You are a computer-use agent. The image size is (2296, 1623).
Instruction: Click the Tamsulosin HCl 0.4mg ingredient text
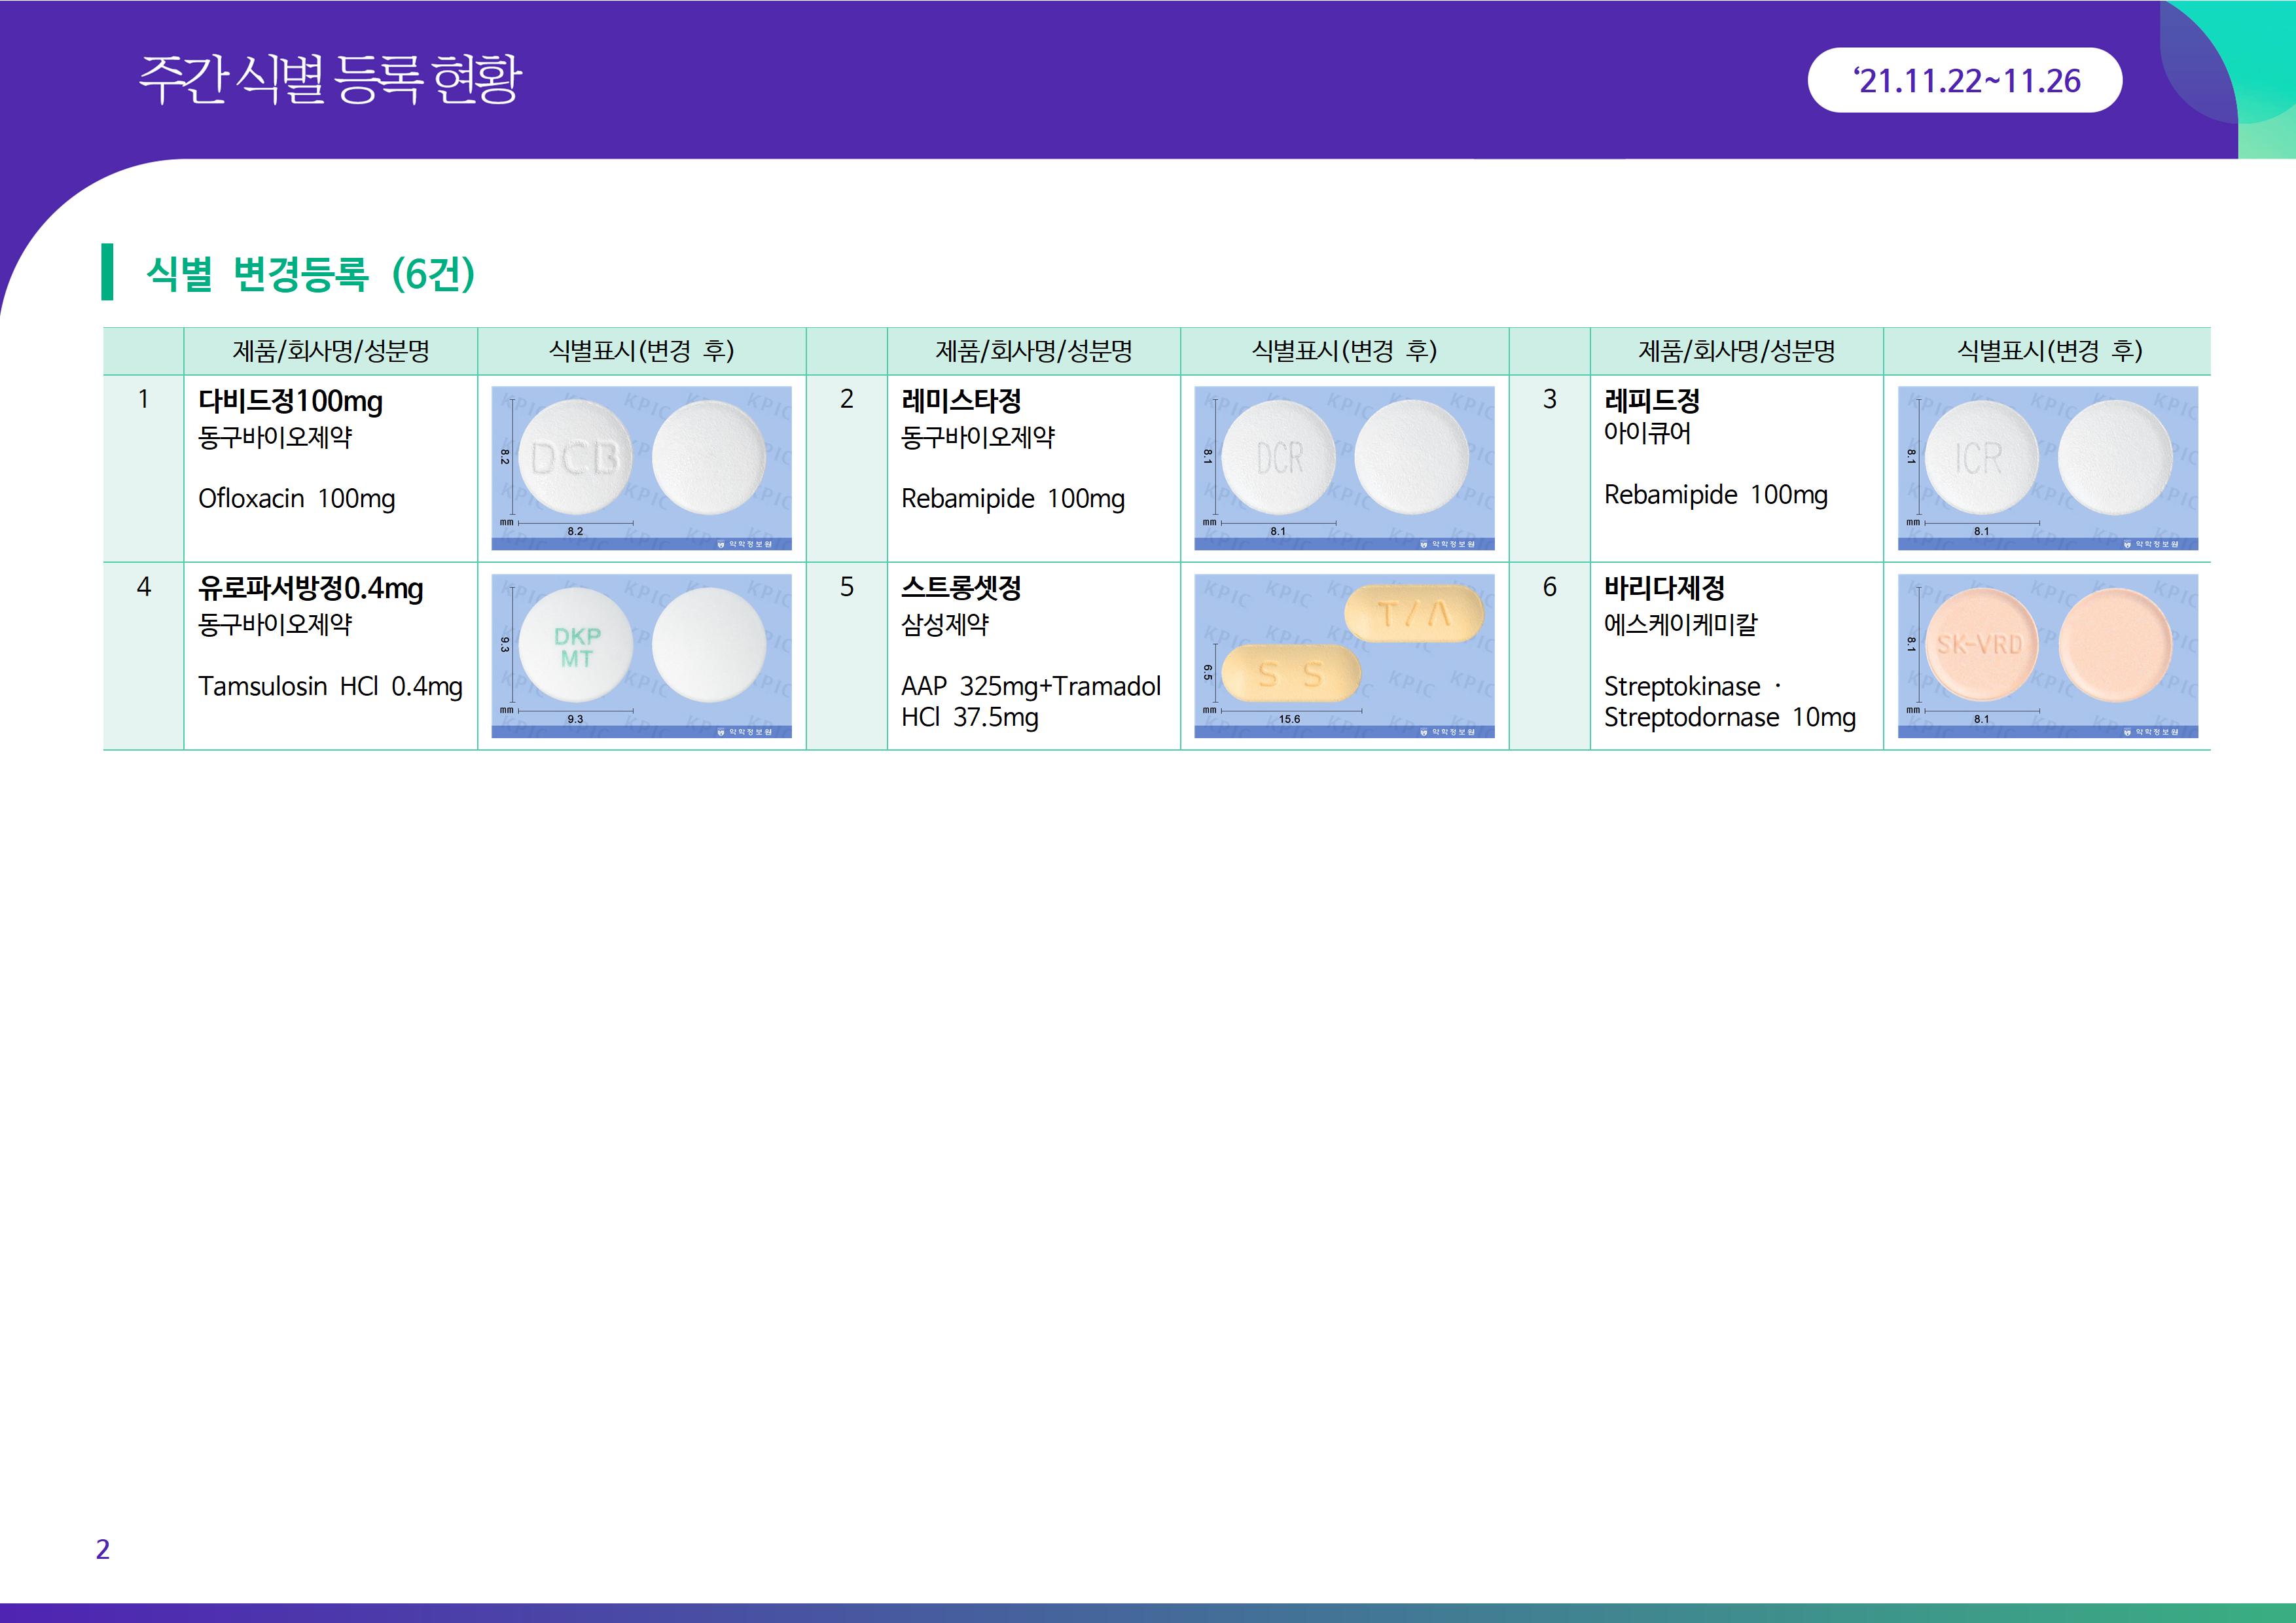pos(330,686)
